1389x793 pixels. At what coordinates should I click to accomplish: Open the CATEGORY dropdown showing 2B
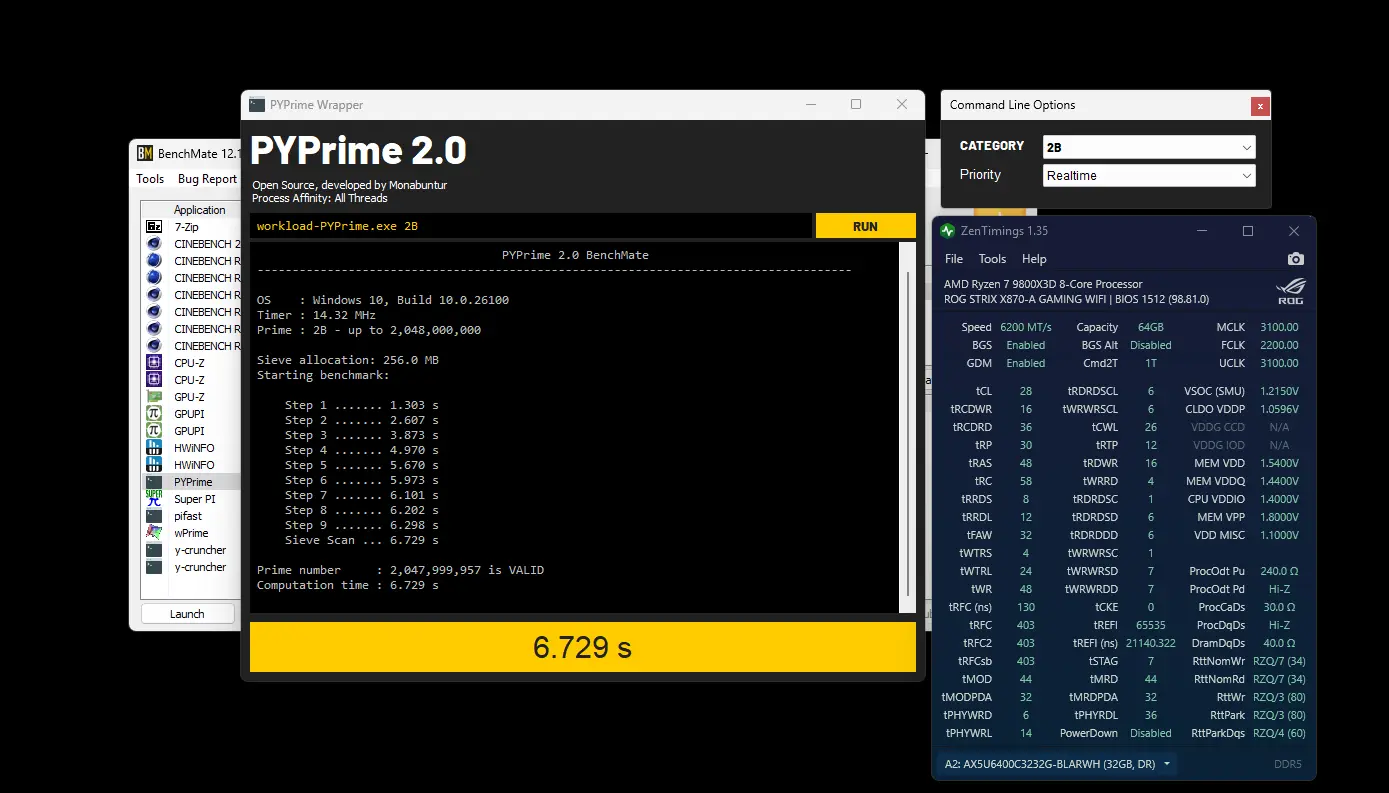tap(1148, 147)
